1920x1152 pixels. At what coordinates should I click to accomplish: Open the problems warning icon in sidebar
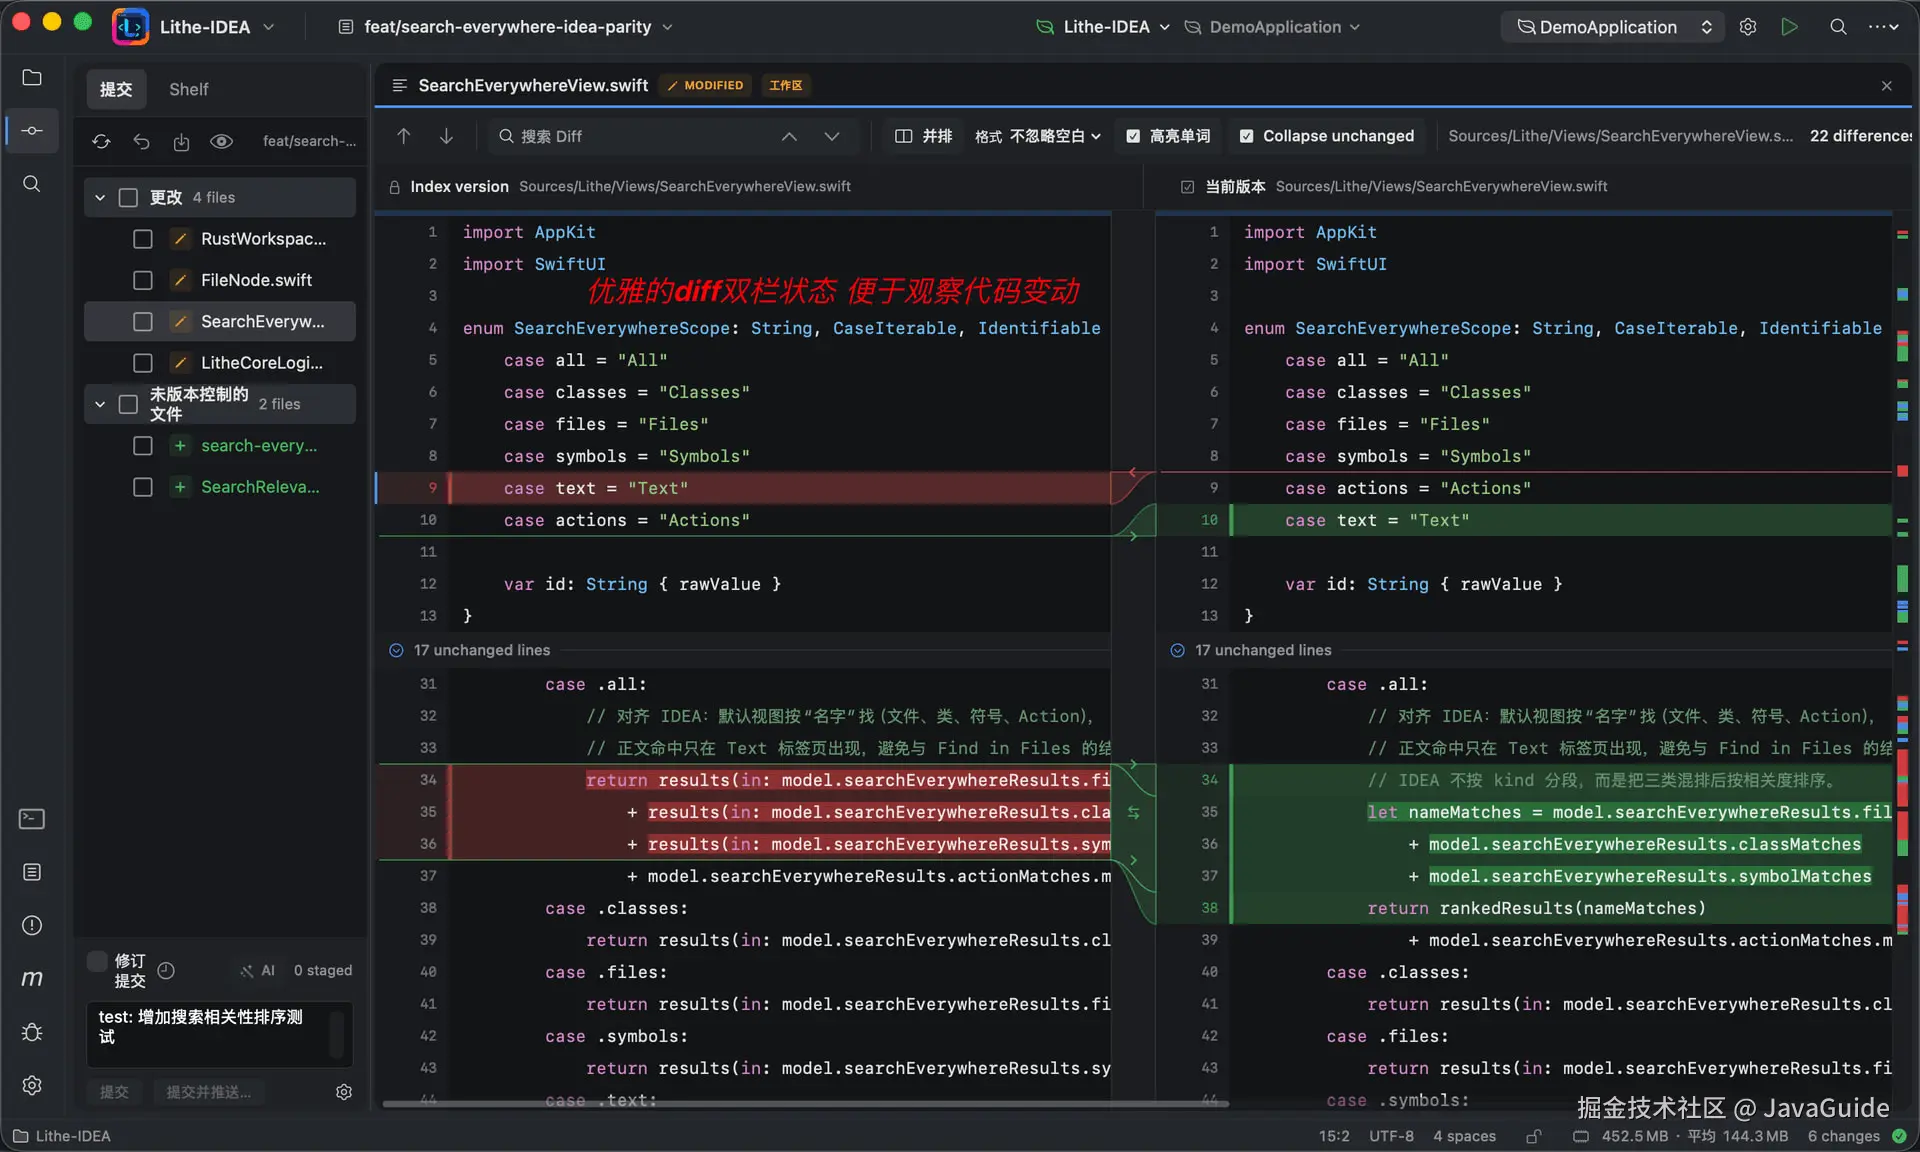point(32,925)
